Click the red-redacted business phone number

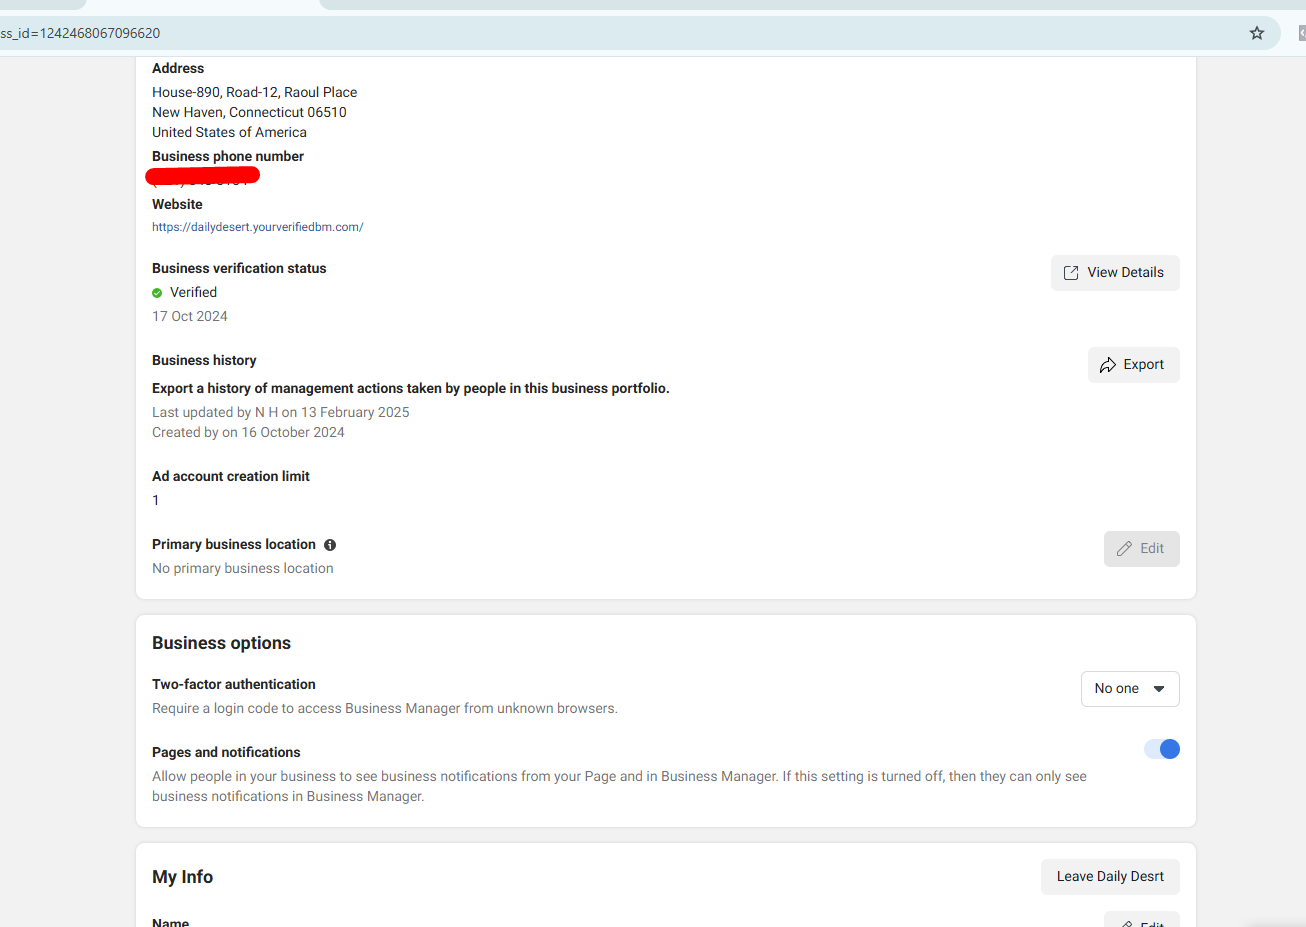pyautogui.click(x=202, y=177)
